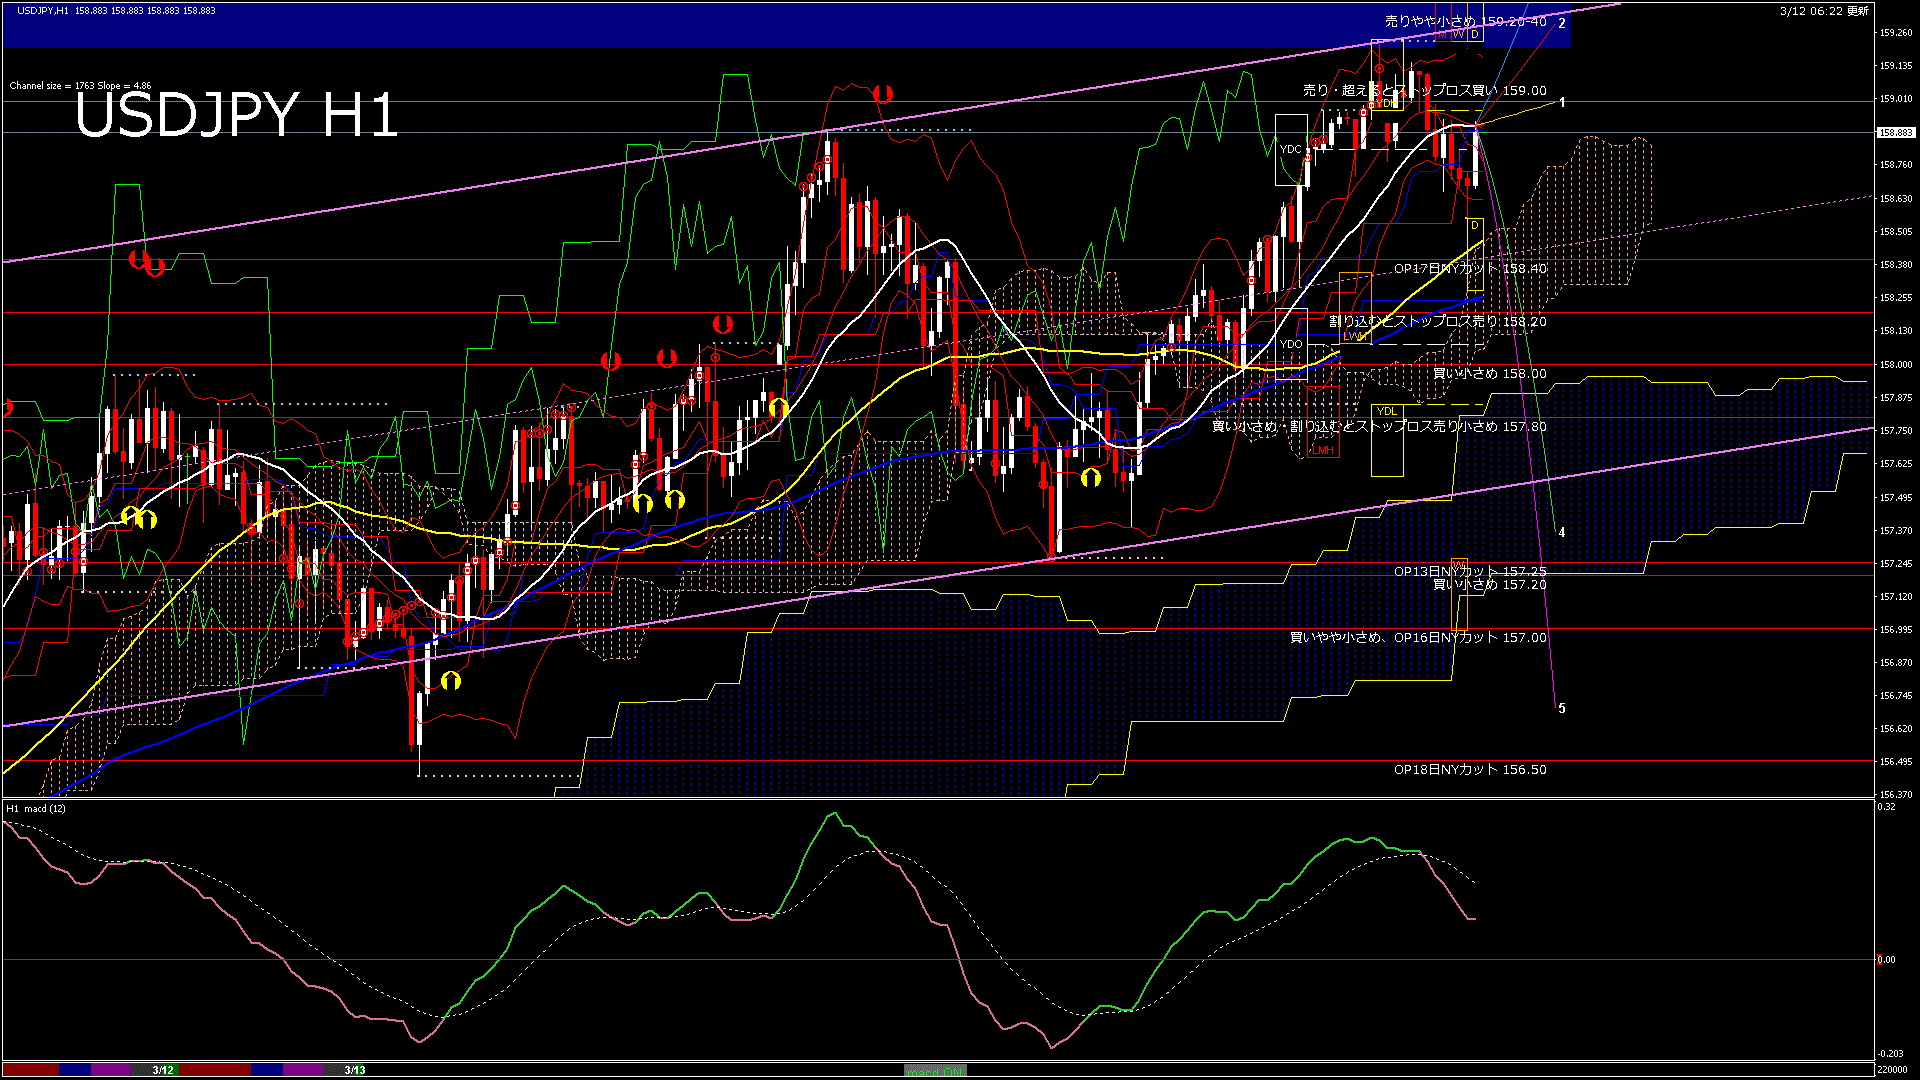
Task: Click the OP17日NYカット 158.40 annotation
Action: pyautogui.click(x=1469, y=268)
